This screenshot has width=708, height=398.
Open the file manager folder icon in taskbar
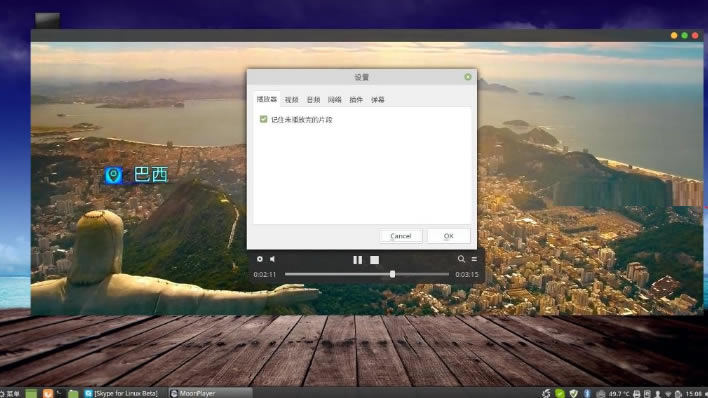[x=73, y=393]
